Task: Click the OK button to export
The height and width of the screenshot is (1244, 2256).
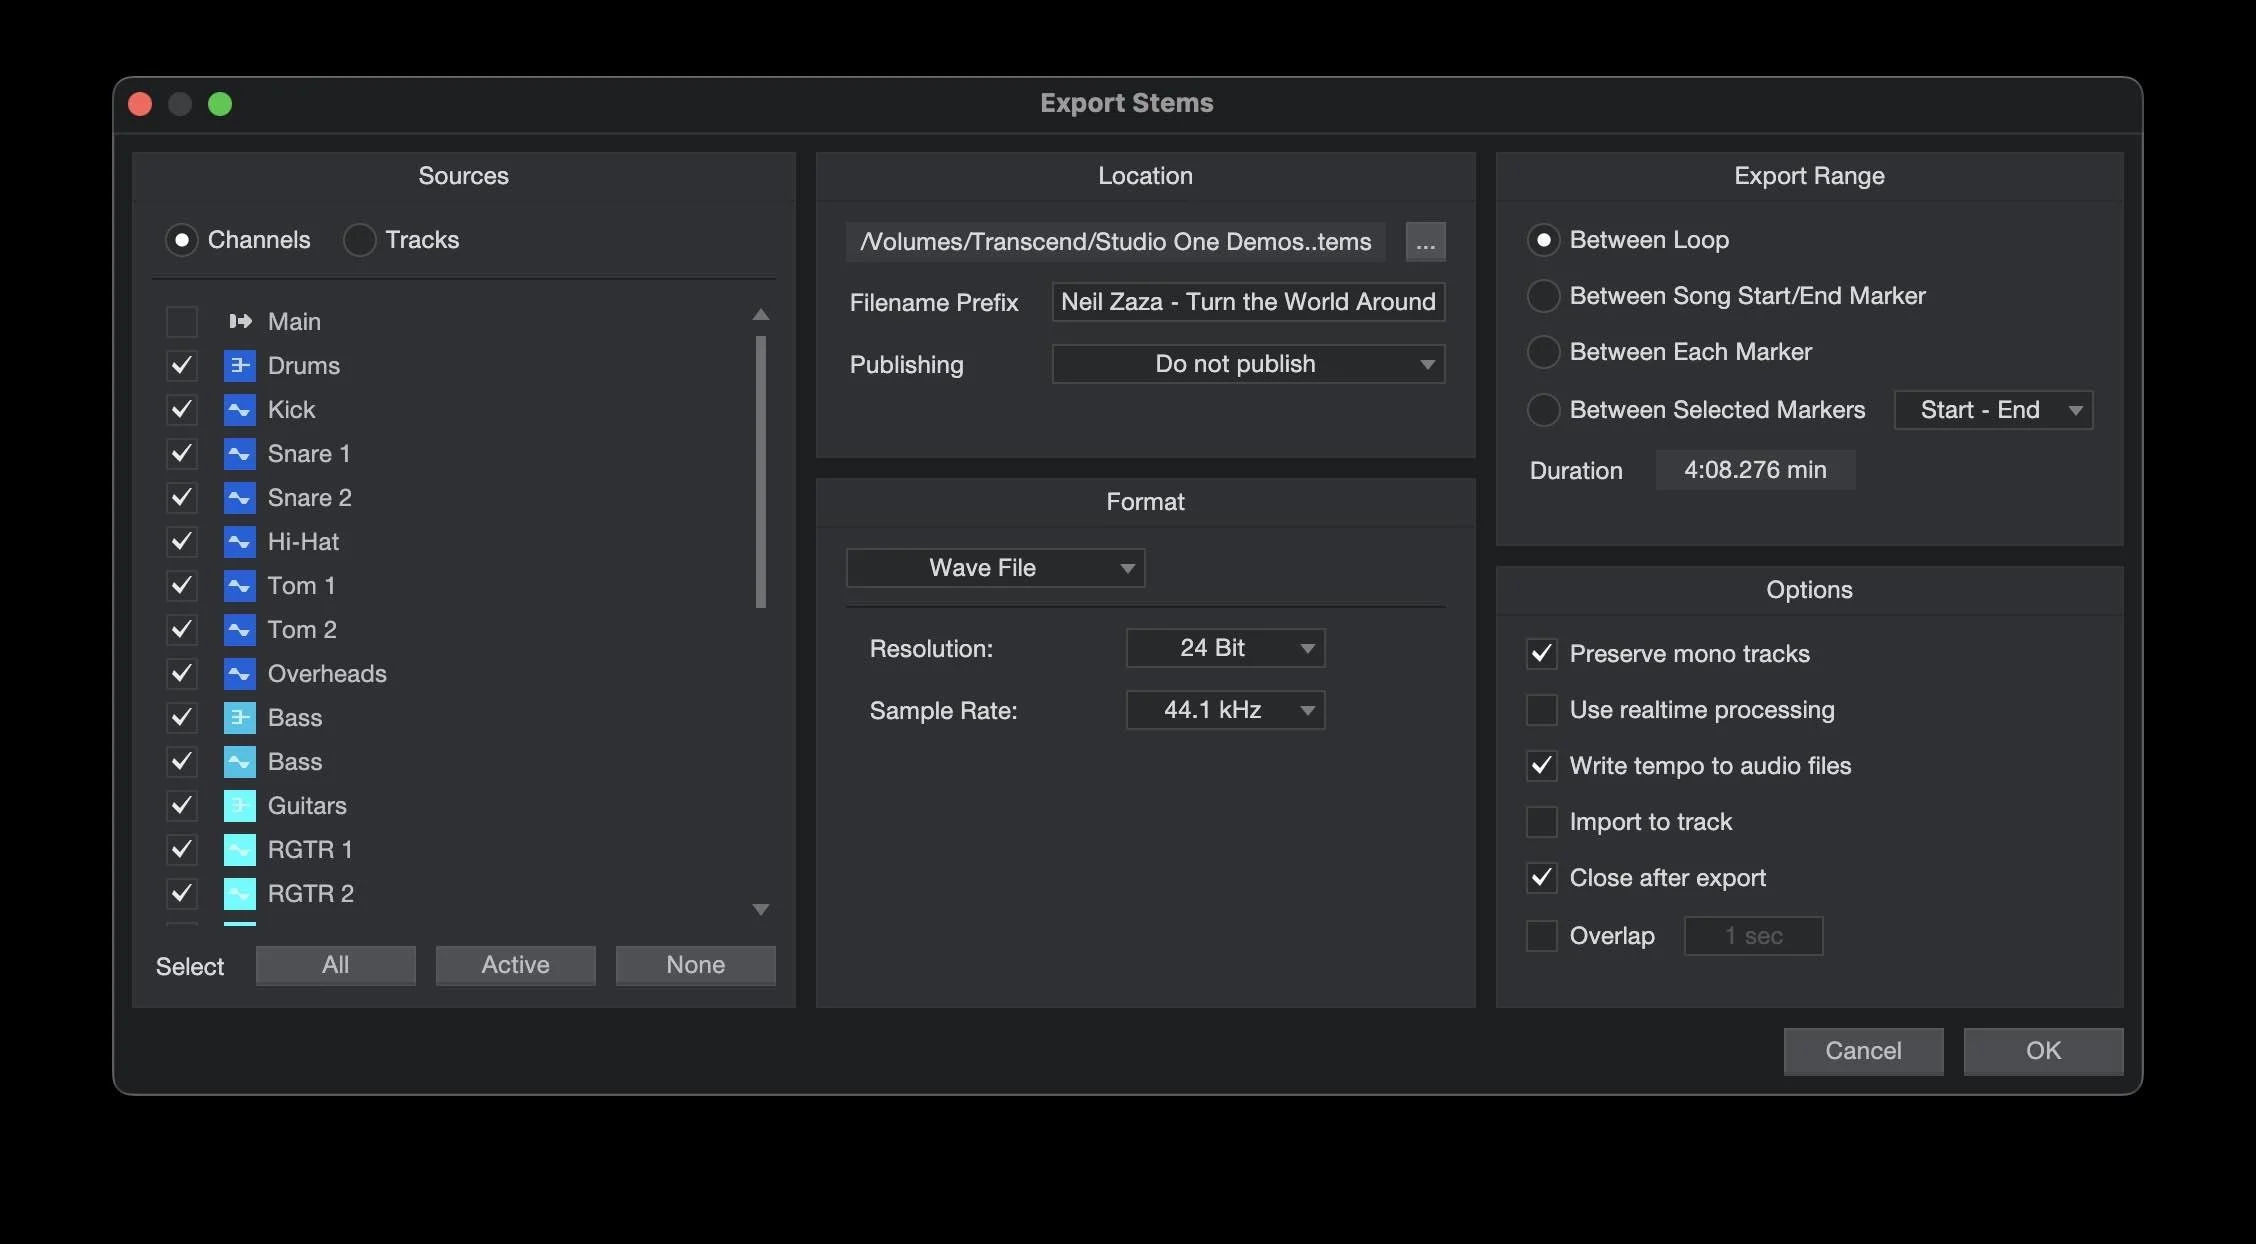Action: click(x=2042, y=1051)
